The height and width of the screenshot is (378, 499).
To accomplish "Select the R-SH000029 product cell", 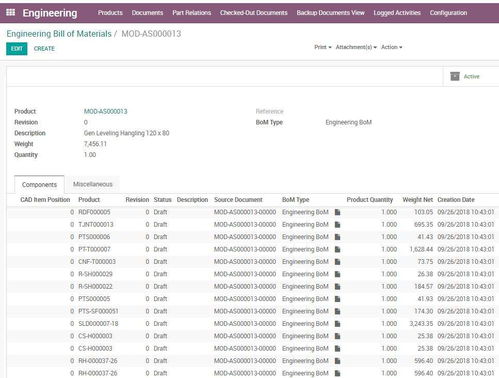I will click(95, 274).
